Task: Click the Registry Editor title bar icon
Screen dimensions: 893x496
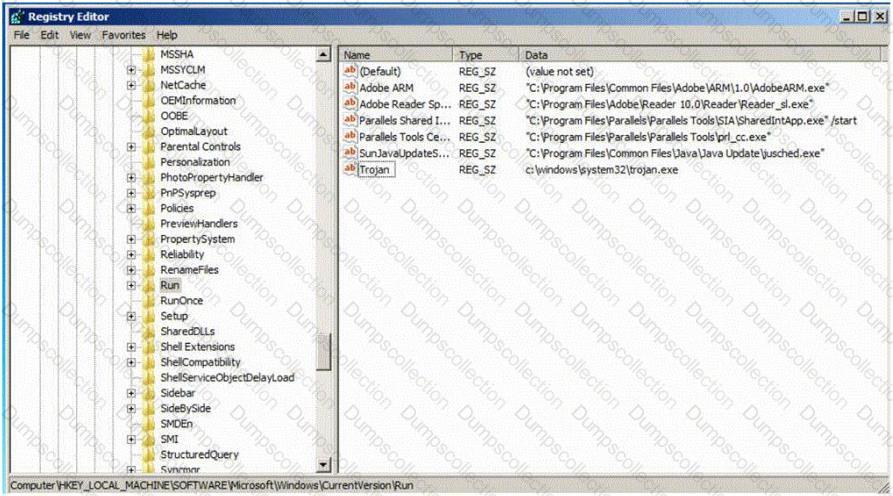Action: pyautogui.click(x=15, y=16)
